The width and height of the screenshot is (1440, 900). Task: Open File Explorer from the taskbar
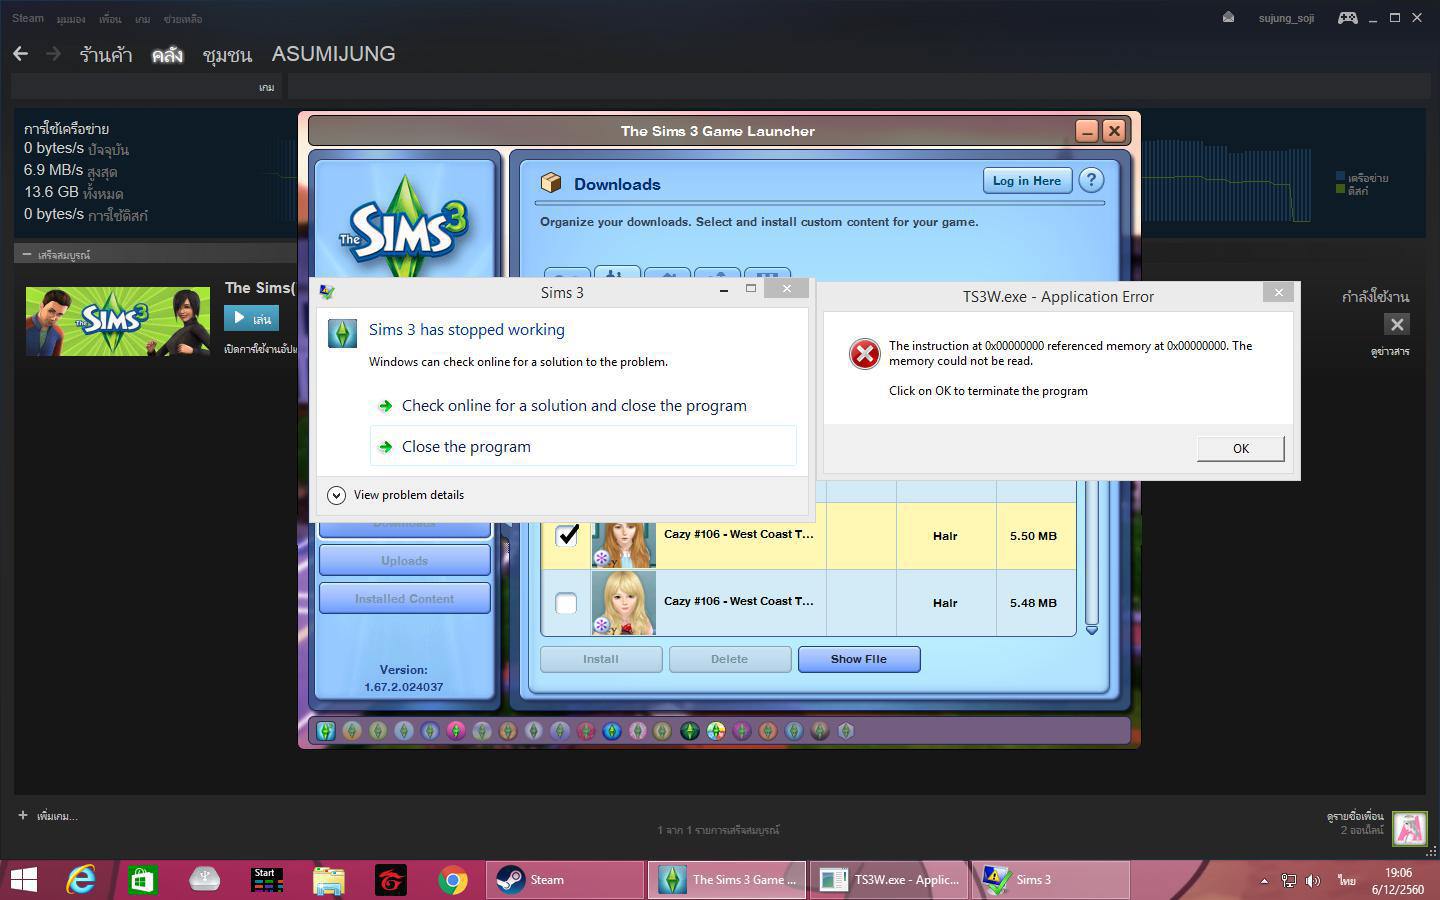329,880
